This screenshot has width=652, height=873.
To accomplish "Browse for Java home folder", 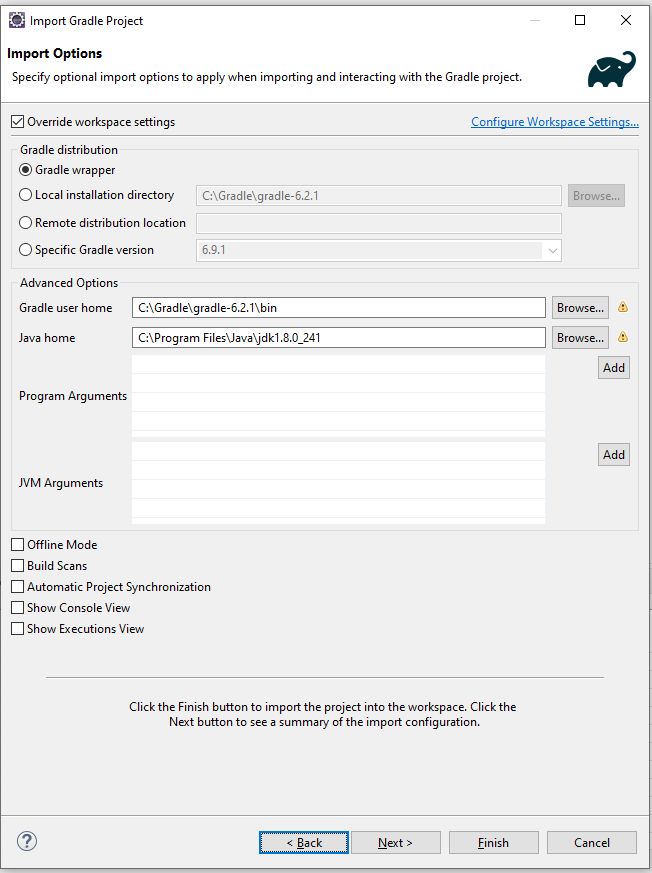I will point(580,338).
